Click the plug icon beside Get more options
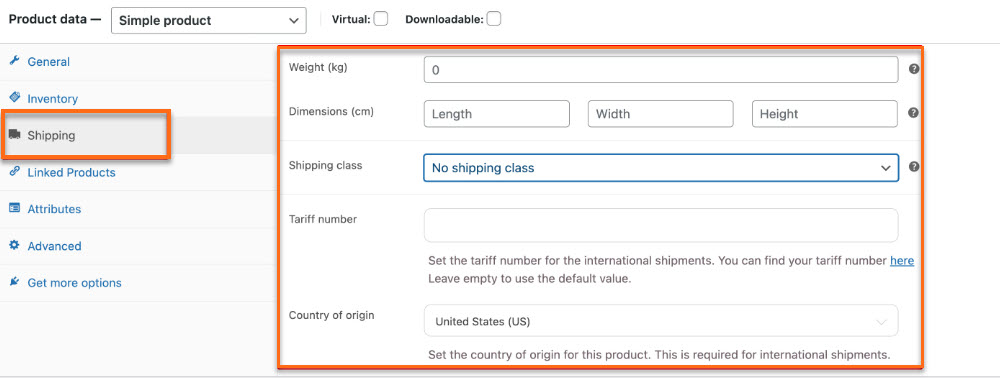 tap(14, 282)
